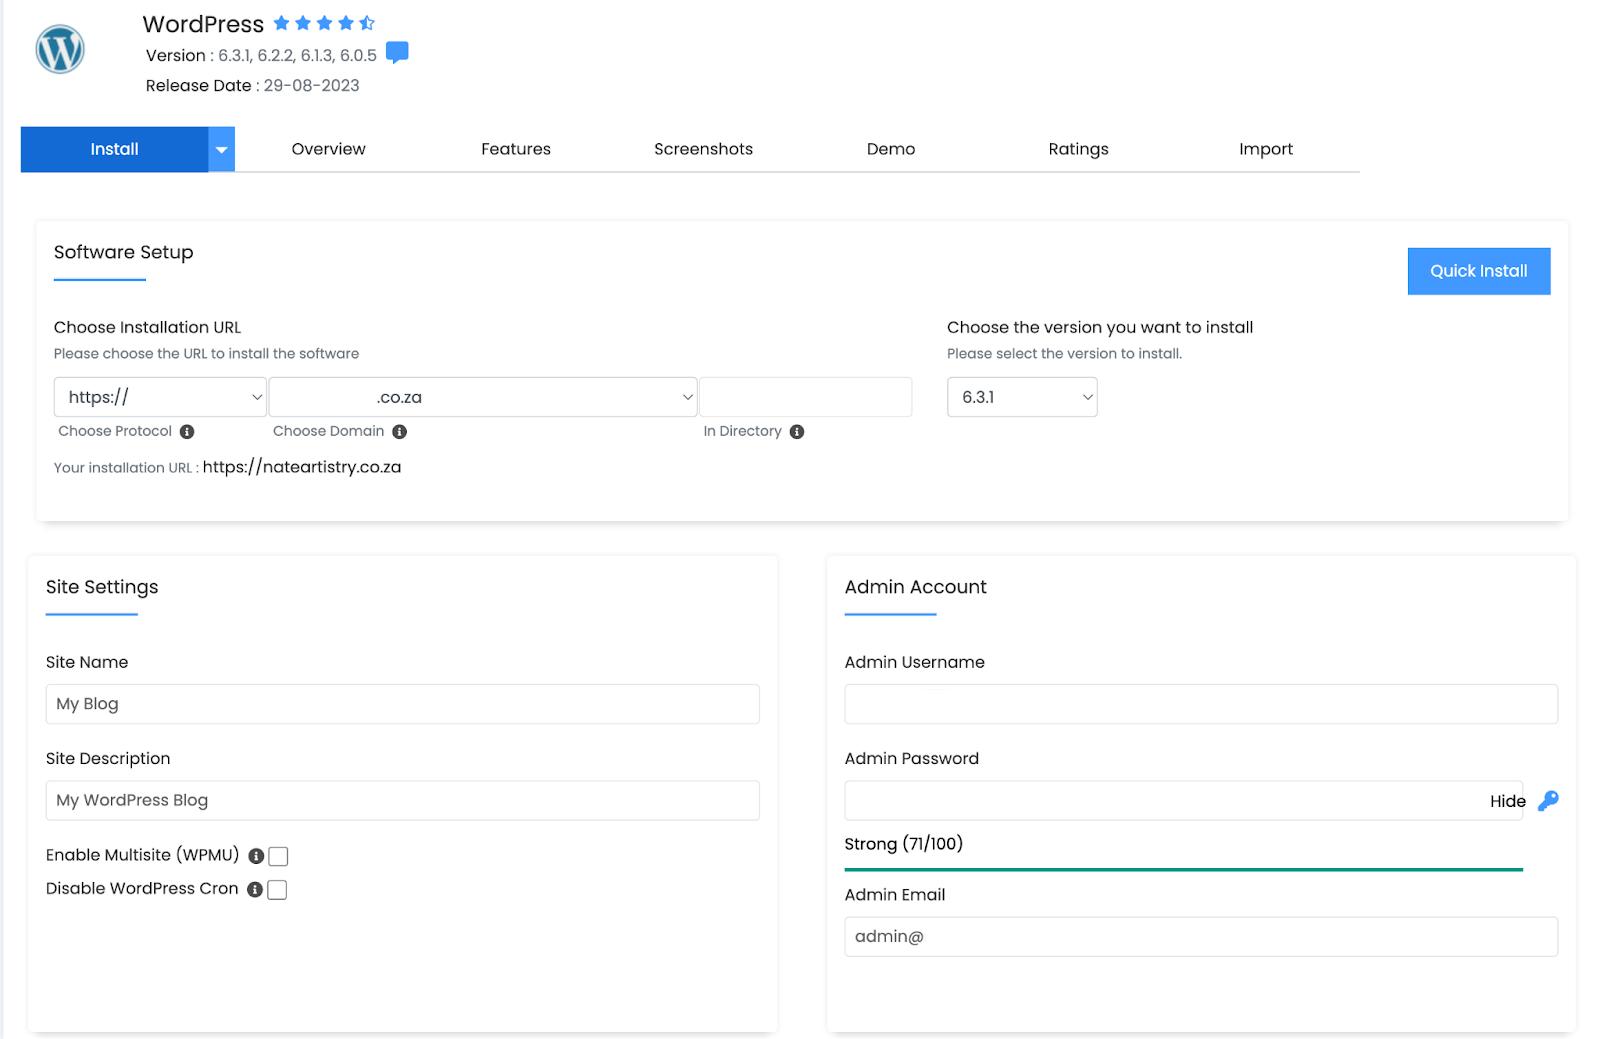Click the WordPress title text
1600x1039 pixels.
point(203,24)
